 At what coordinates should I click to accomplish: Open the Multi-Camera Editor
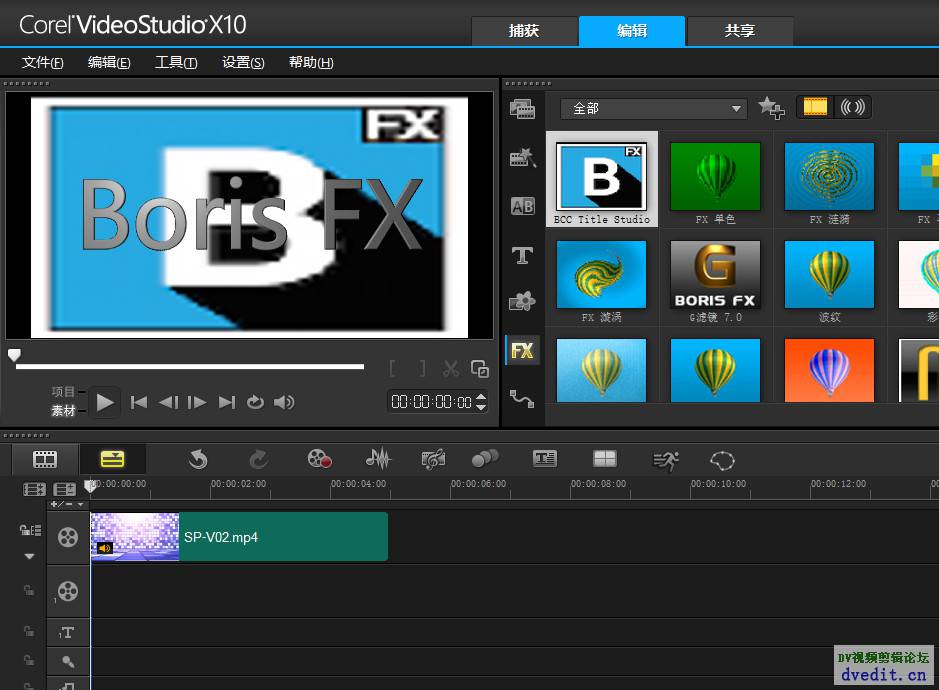pyautogui.click(x=604, y=459)
